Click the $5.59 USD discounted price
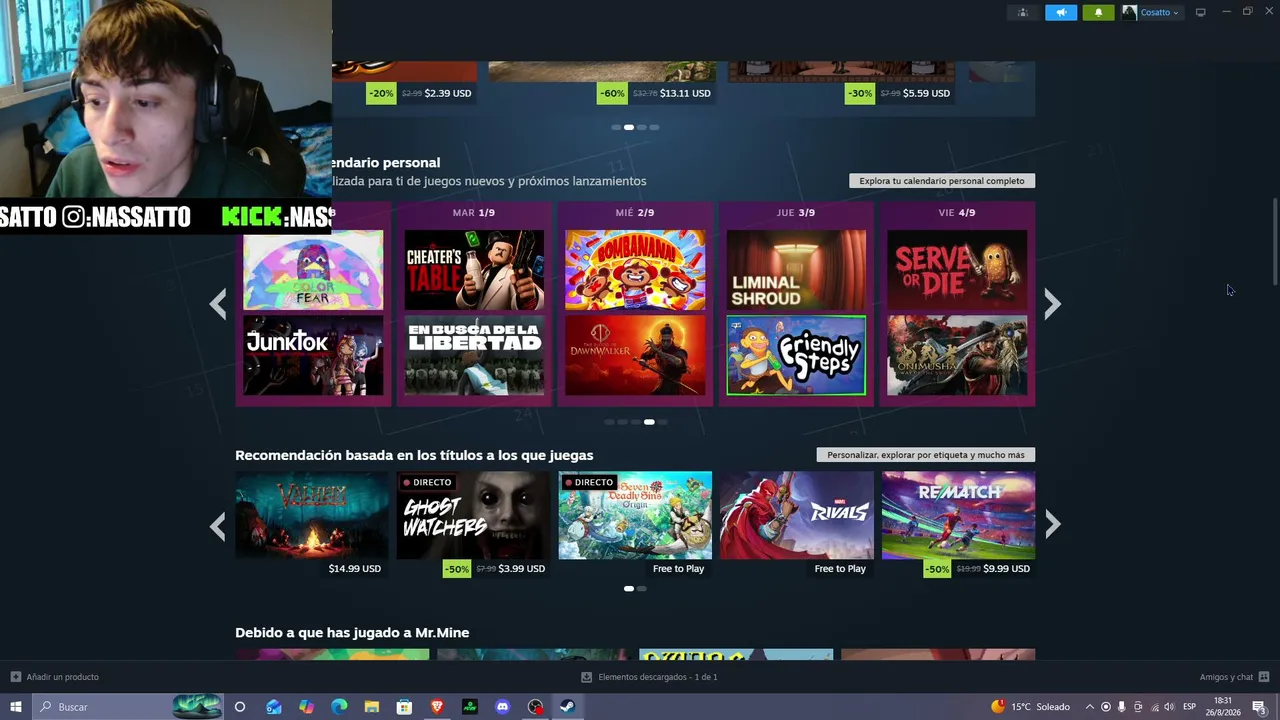1280x720 pixels. click(x=926, y=93)
